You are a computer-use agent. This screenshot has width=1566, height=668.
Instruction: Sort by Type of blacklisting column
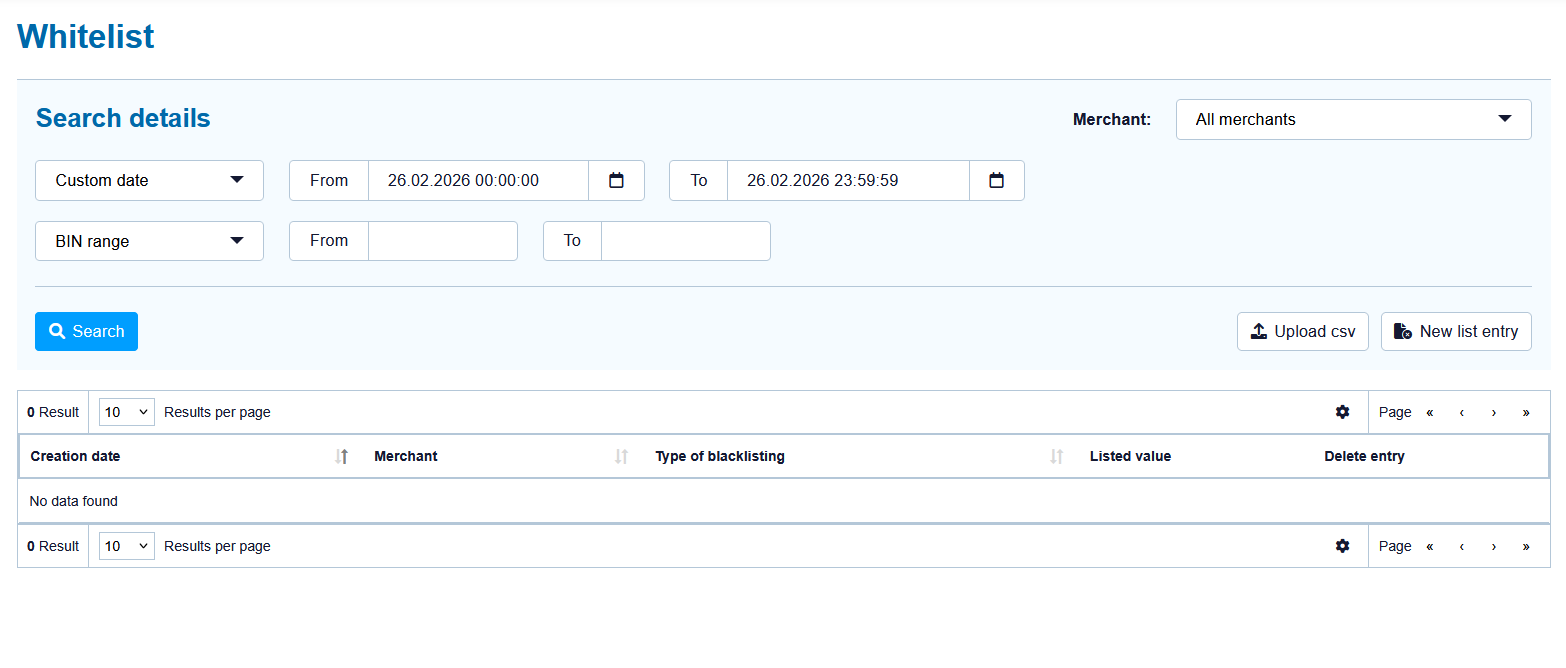point(1056,457)
